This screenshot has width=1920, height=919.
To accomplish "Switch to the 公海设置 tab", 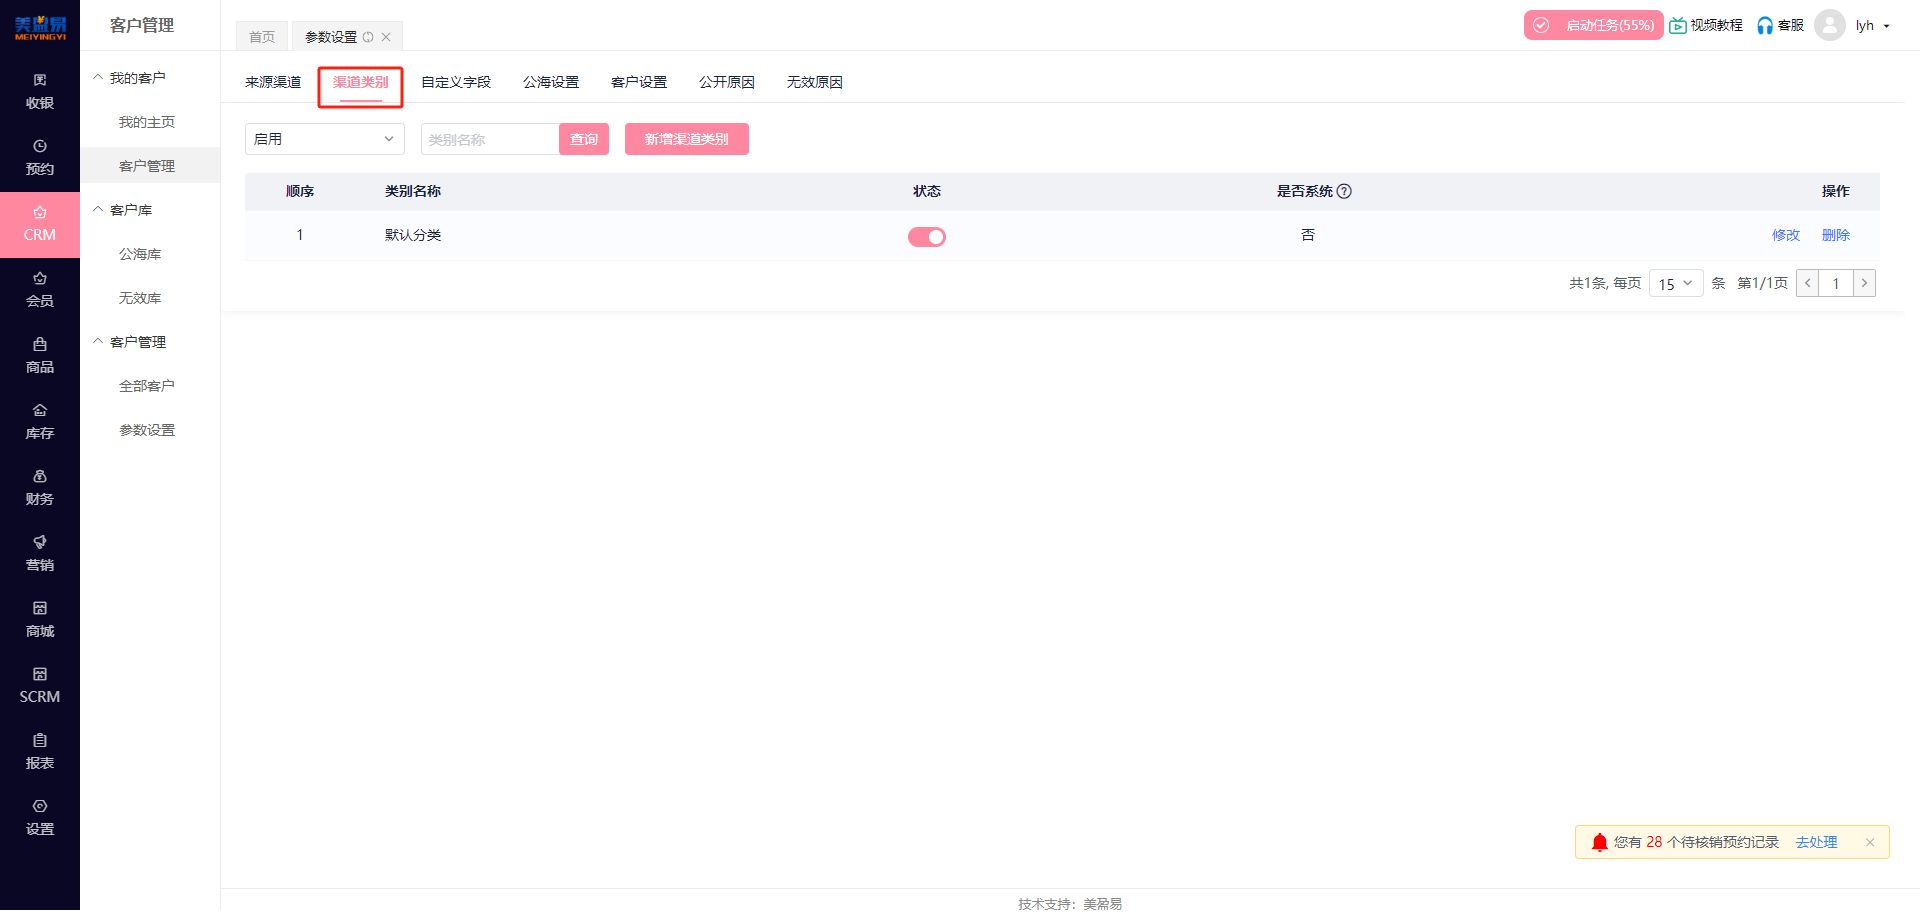I will point(550,82).
